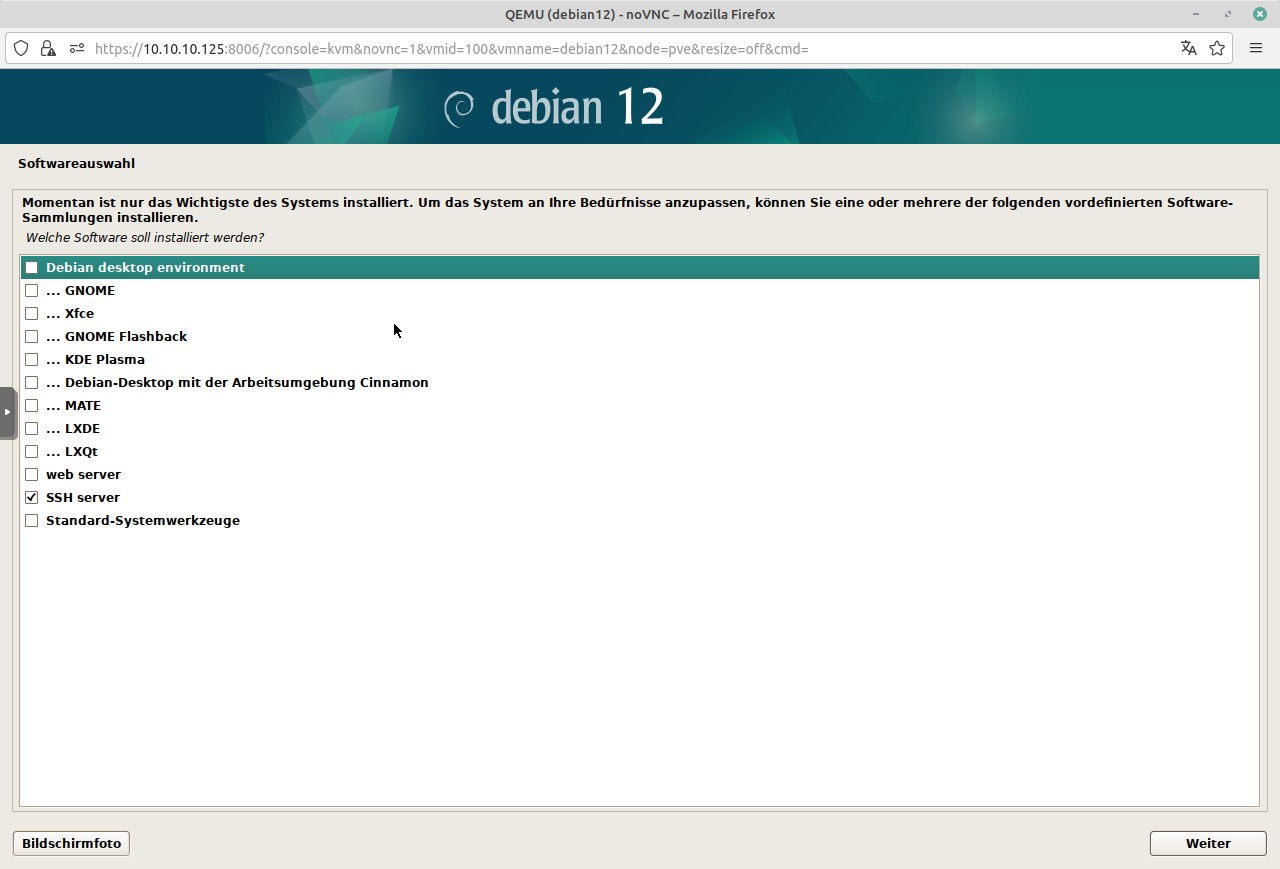The image size is (1280, 869).
Task: Click the translate page icon
Action: click(x=1189, y=48)
